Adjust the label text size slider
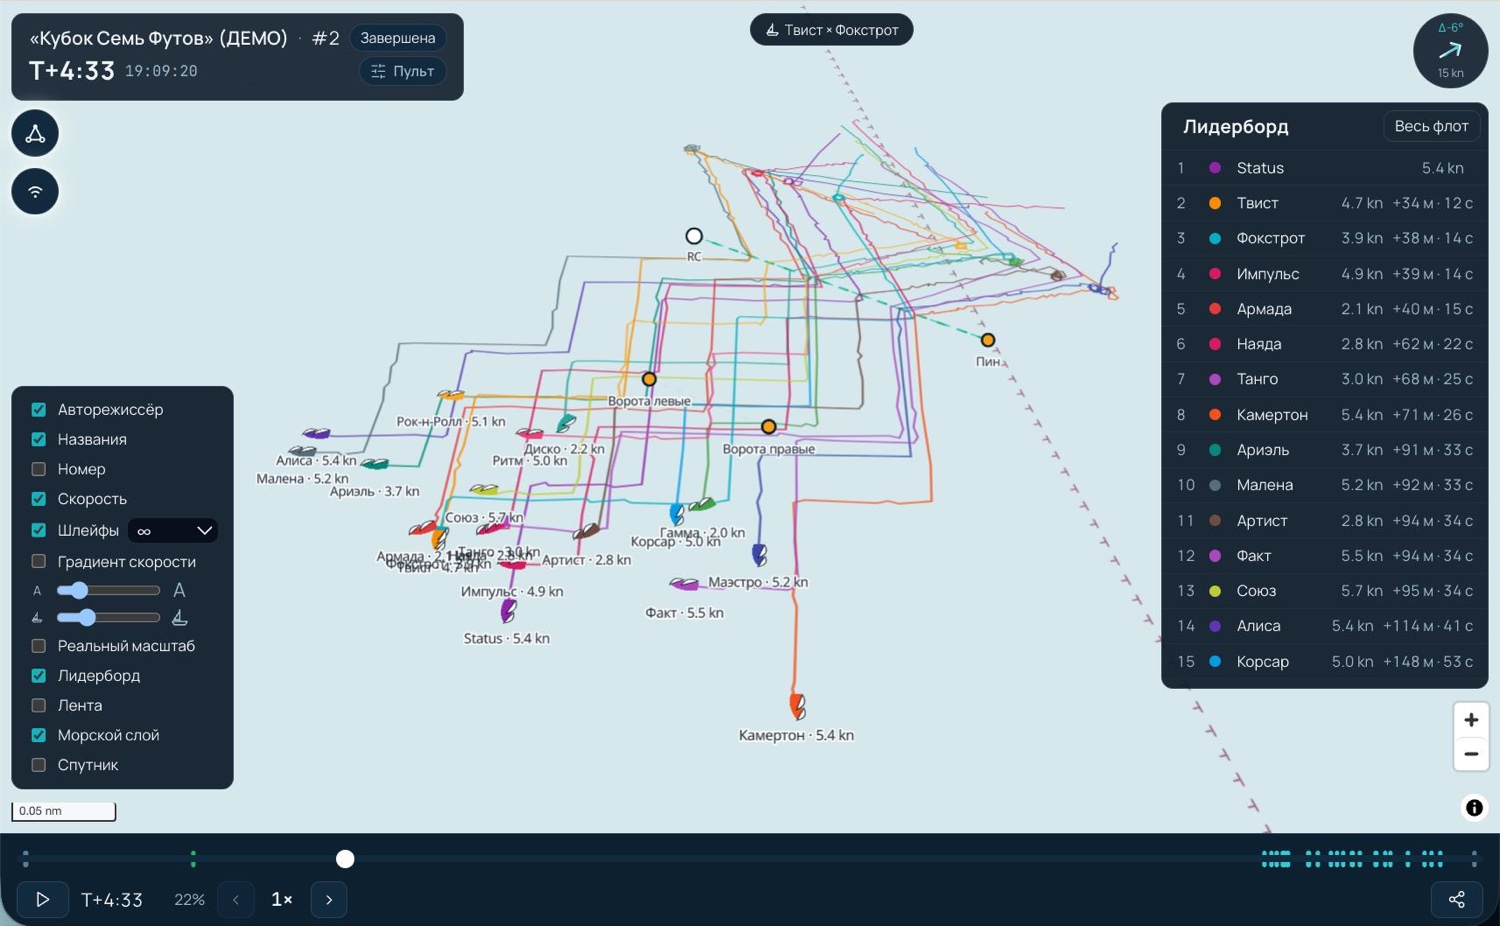1500x926 pixels. (108, 591)
